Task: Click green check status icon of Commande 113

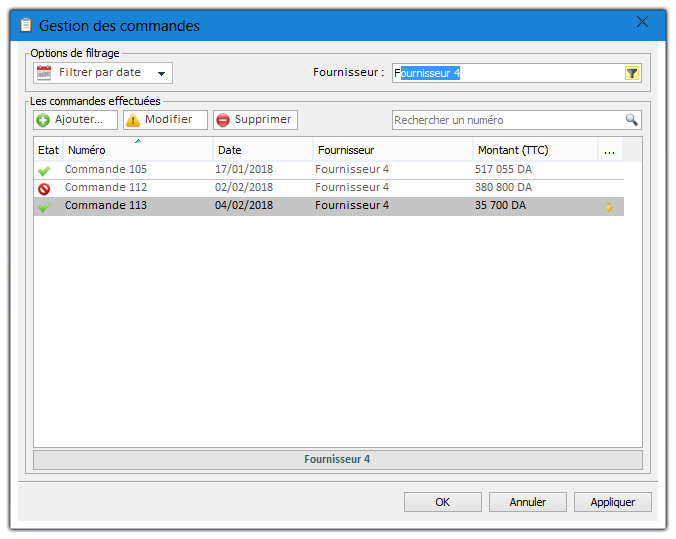Action: coord(43,206)
